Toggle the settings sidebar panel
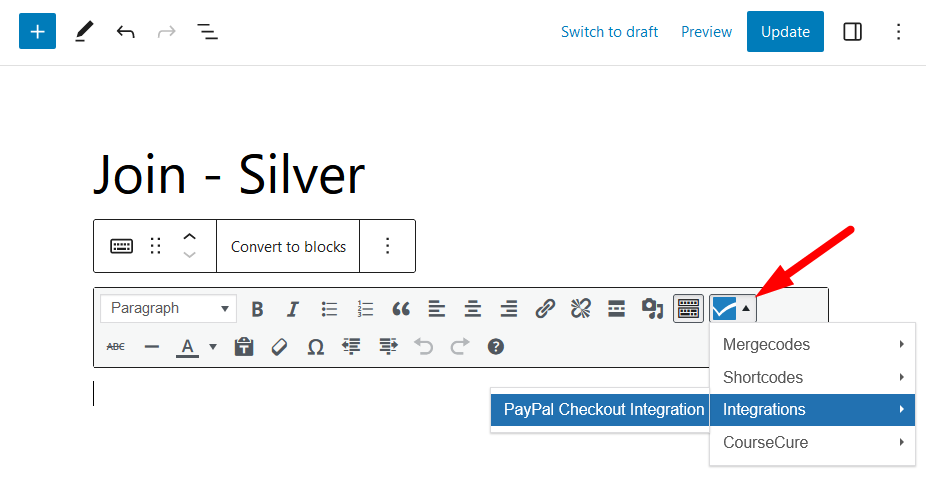Image resolution: width=926 pixels, height=504 pixels. click(x=852, y=31)
